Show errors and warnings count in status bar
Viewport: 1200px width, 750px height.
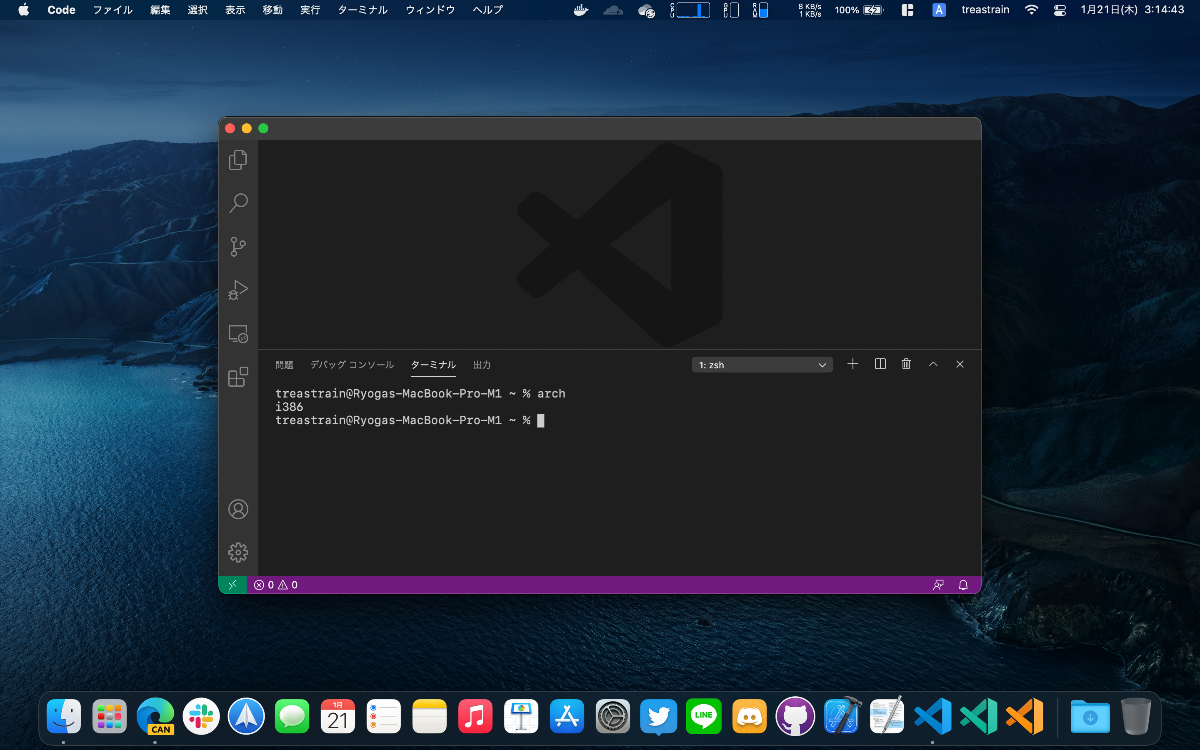click(275, 585)
